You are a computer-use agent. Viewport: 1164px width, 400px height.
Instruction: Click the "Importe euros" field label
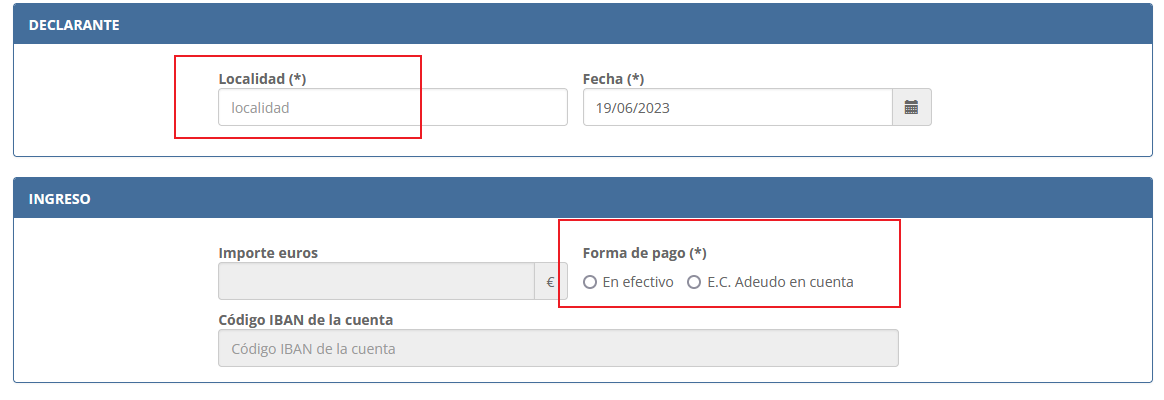268,253
